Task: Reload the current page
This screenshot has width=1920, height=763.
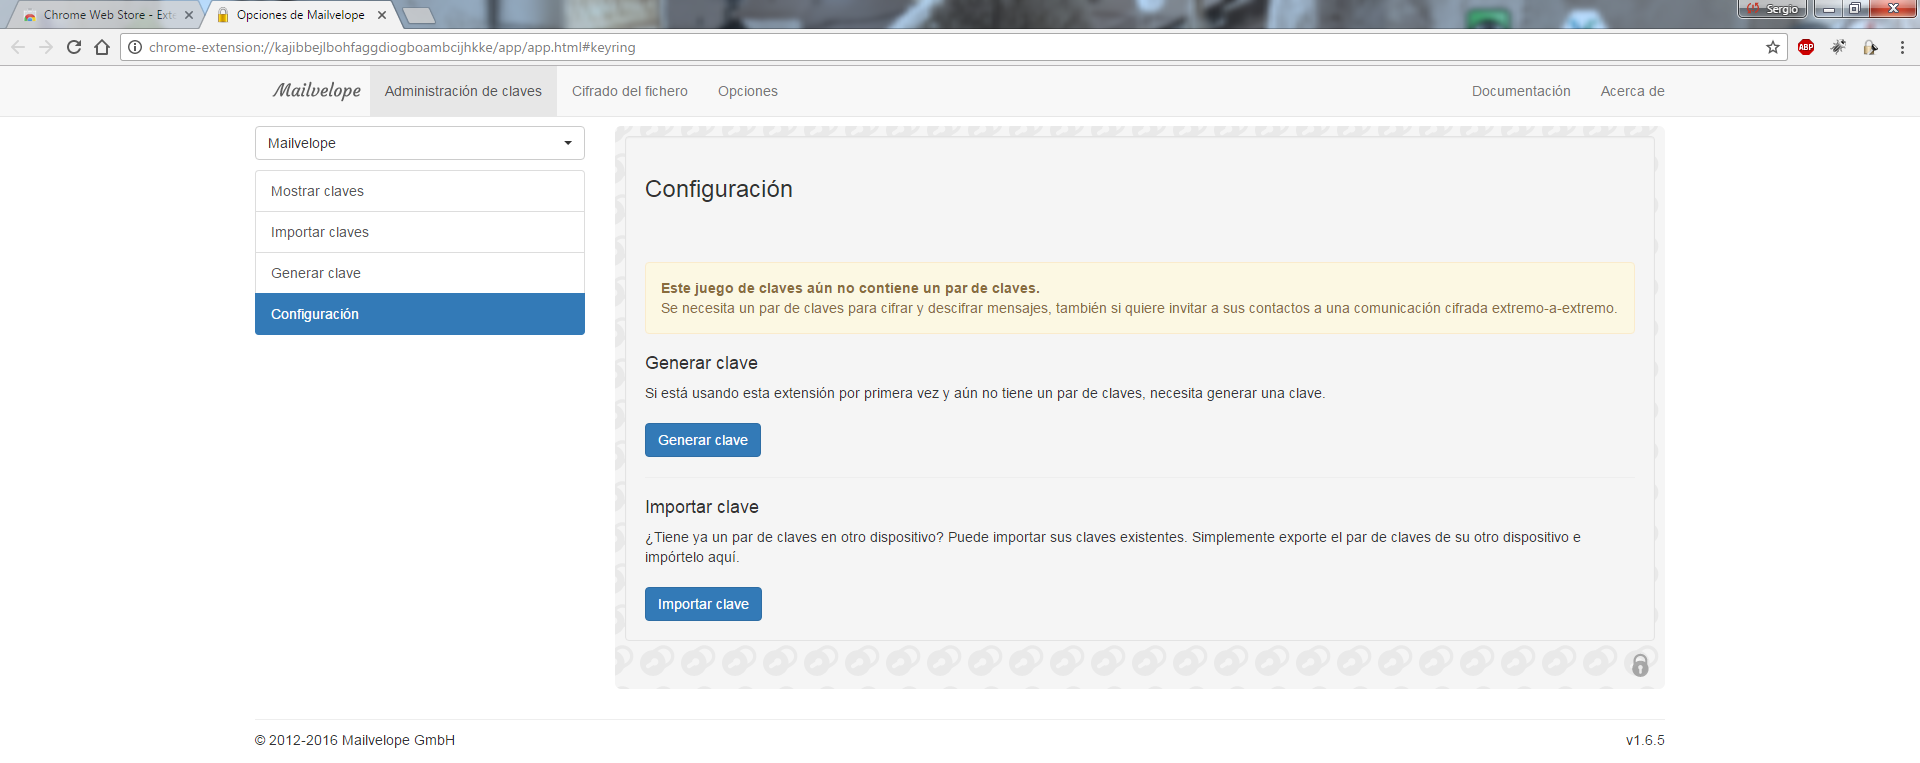Action: (74, 47)
